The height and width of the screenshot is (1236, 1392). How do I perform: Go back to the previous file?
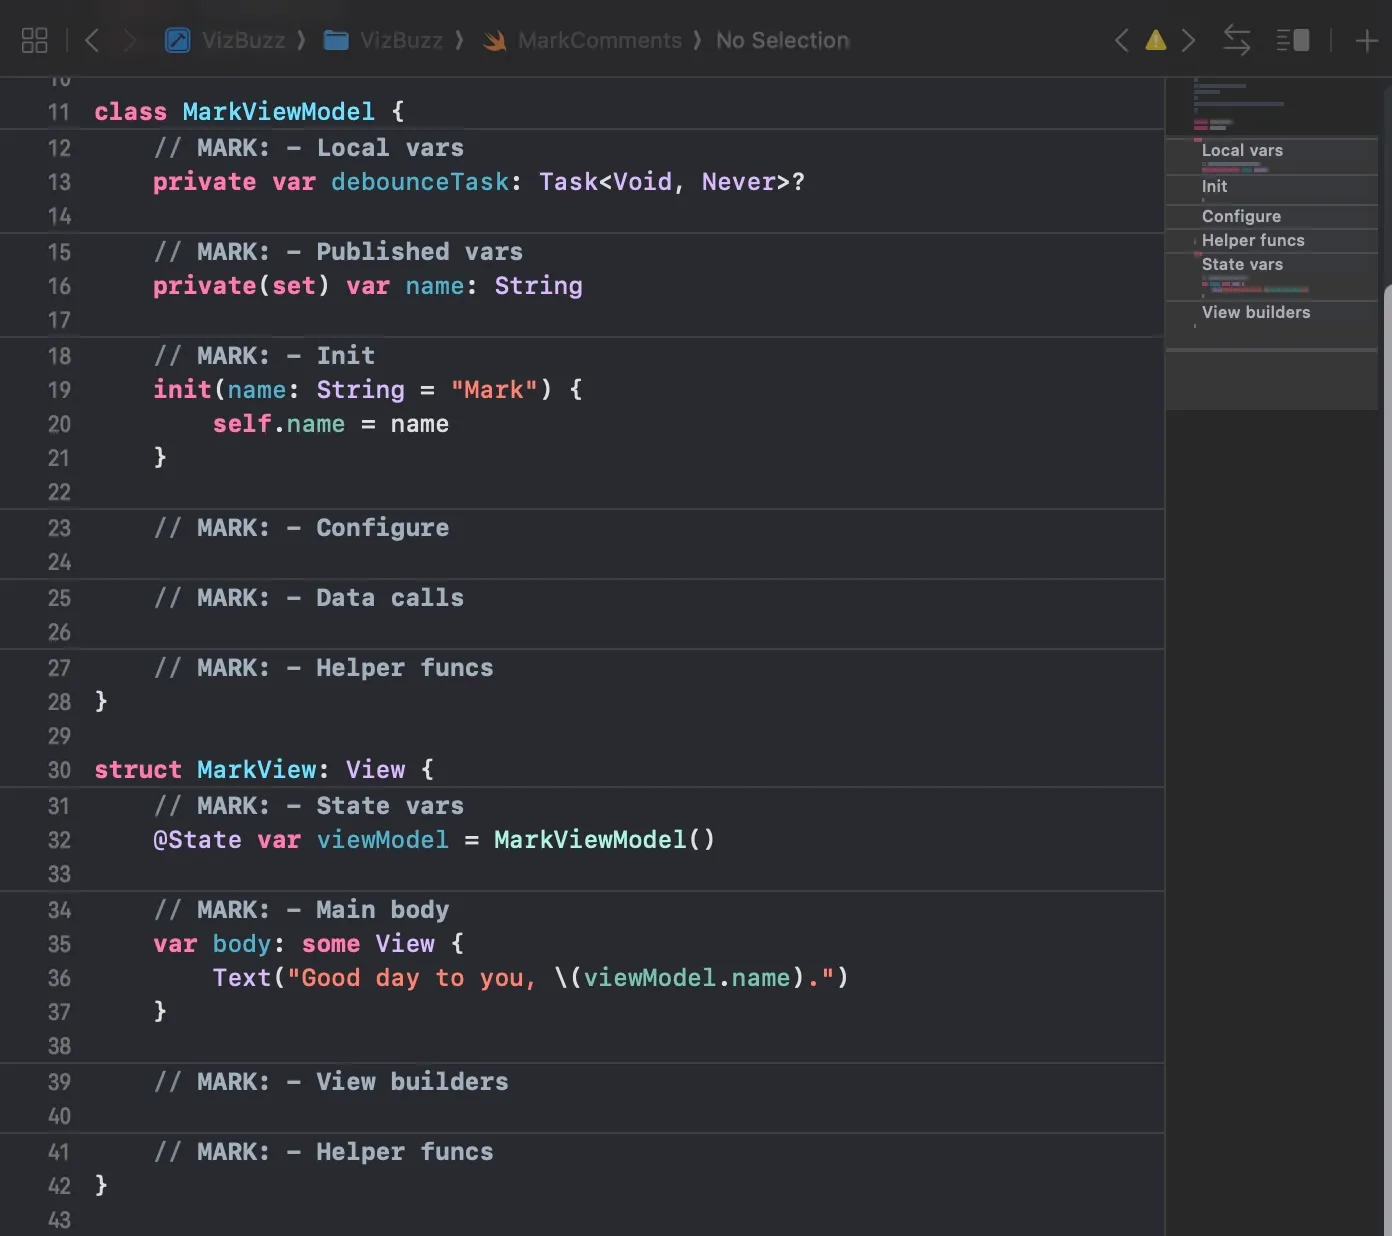[92, 40]
